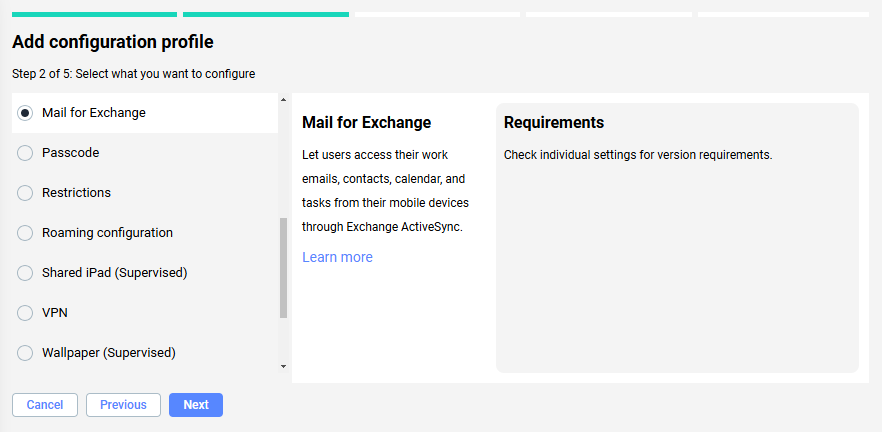882x432 pixels.
Task: Click the third wizard progress step bar
Action: [437, 15]
